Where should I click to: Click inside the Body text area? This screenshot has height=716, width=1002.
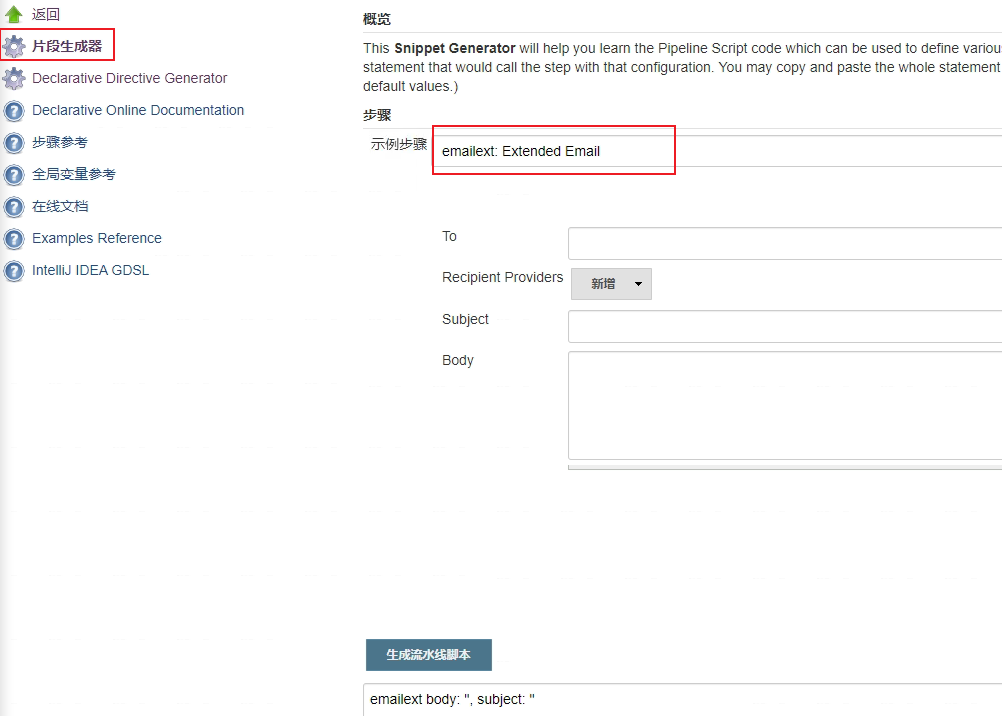(785, 405)
